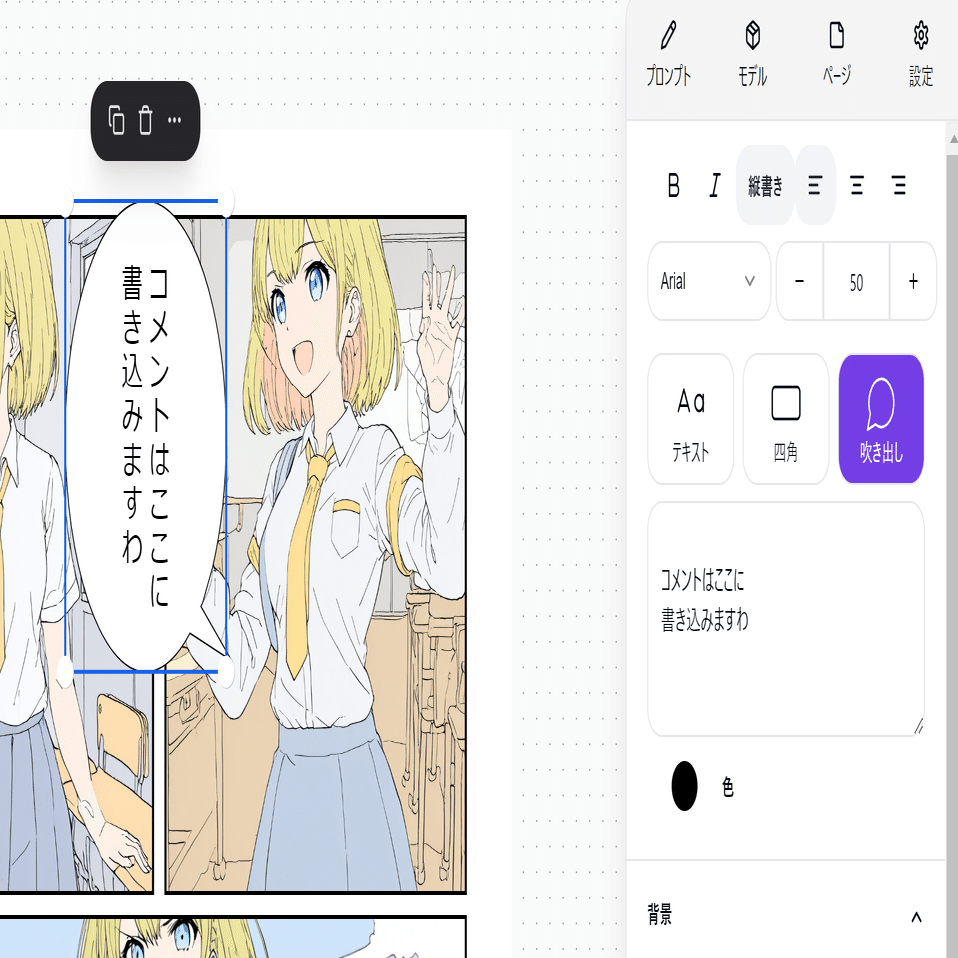The width and height of the screenshot is (958, 958).
Task: Toggle bold text formatting
Action: pos(673,185)
